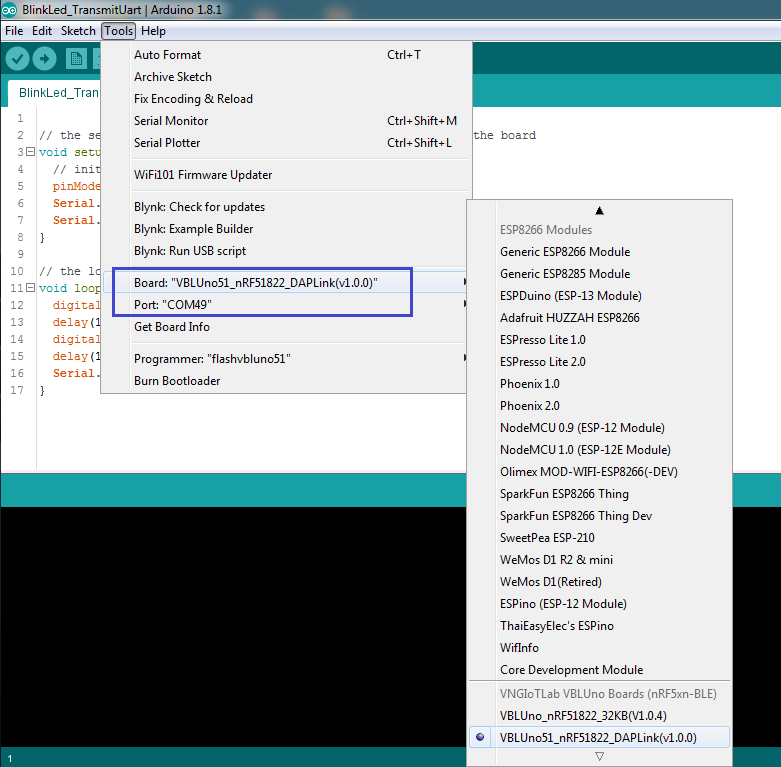Switch to the BlinkLed_TransmitUart sketch tab
The image size is (781, 767).
[58, 93]
